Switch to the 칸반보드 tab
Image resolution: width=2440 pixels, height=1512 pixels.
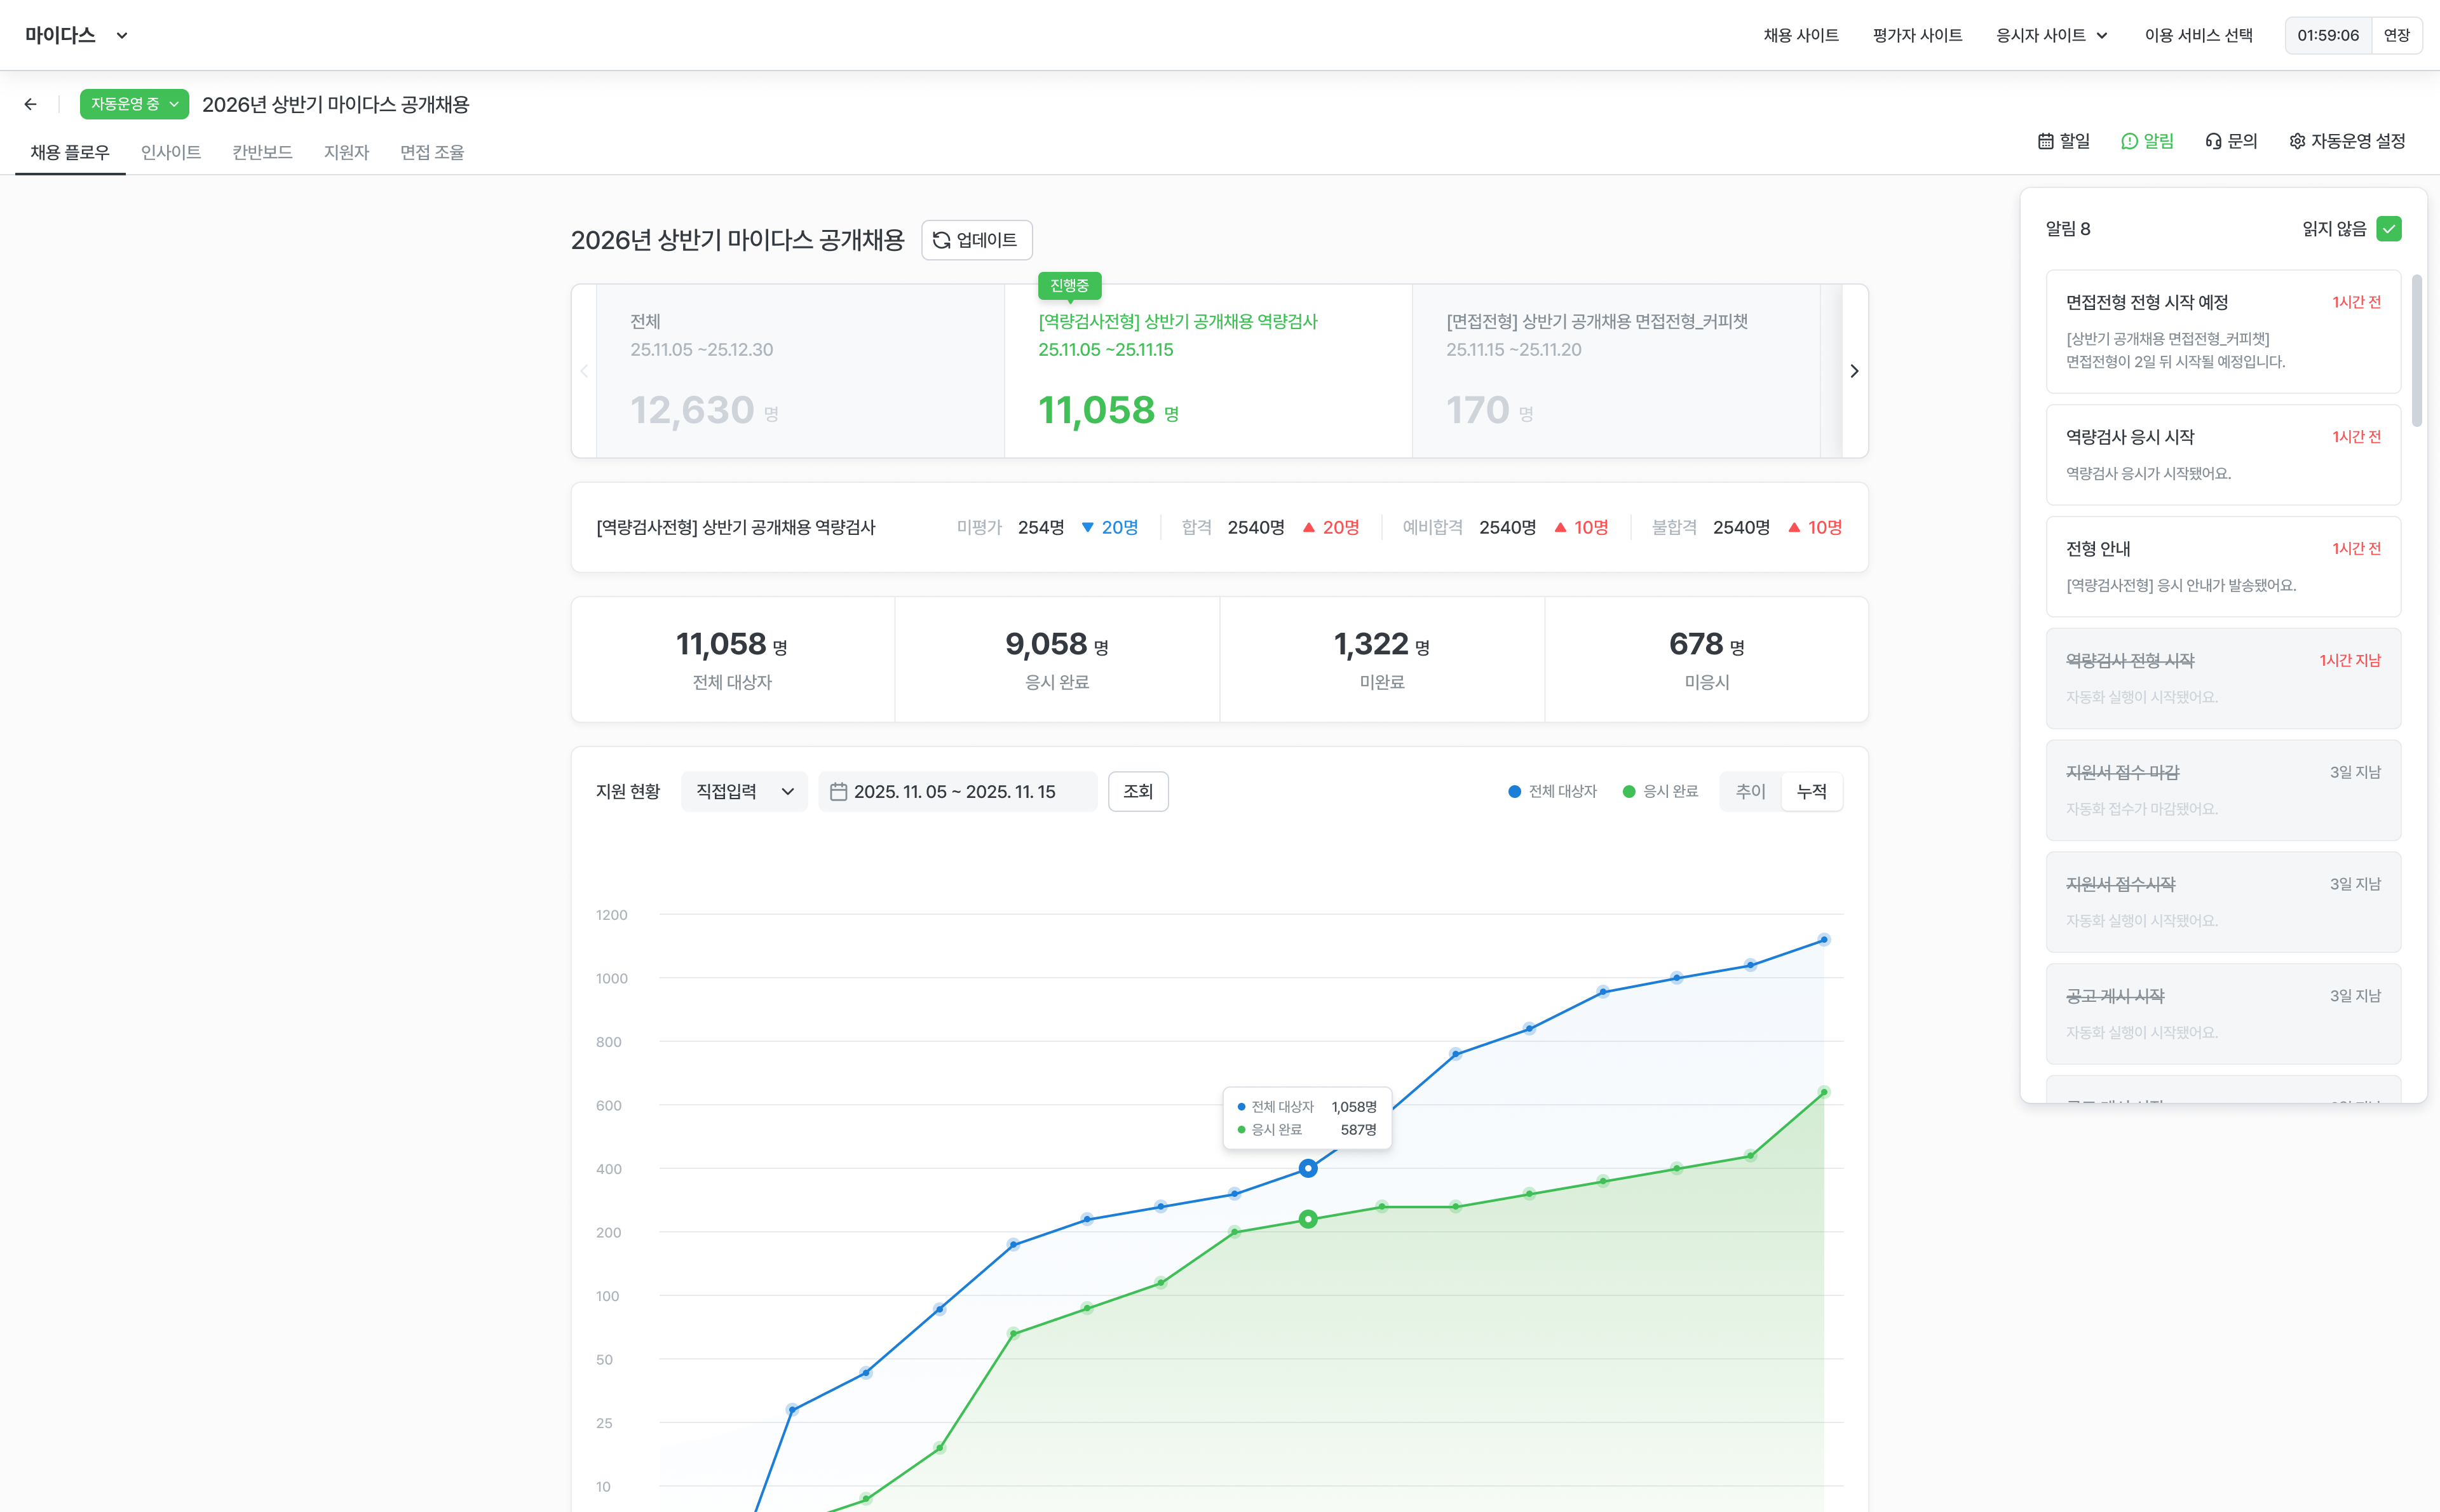point(262,152)
